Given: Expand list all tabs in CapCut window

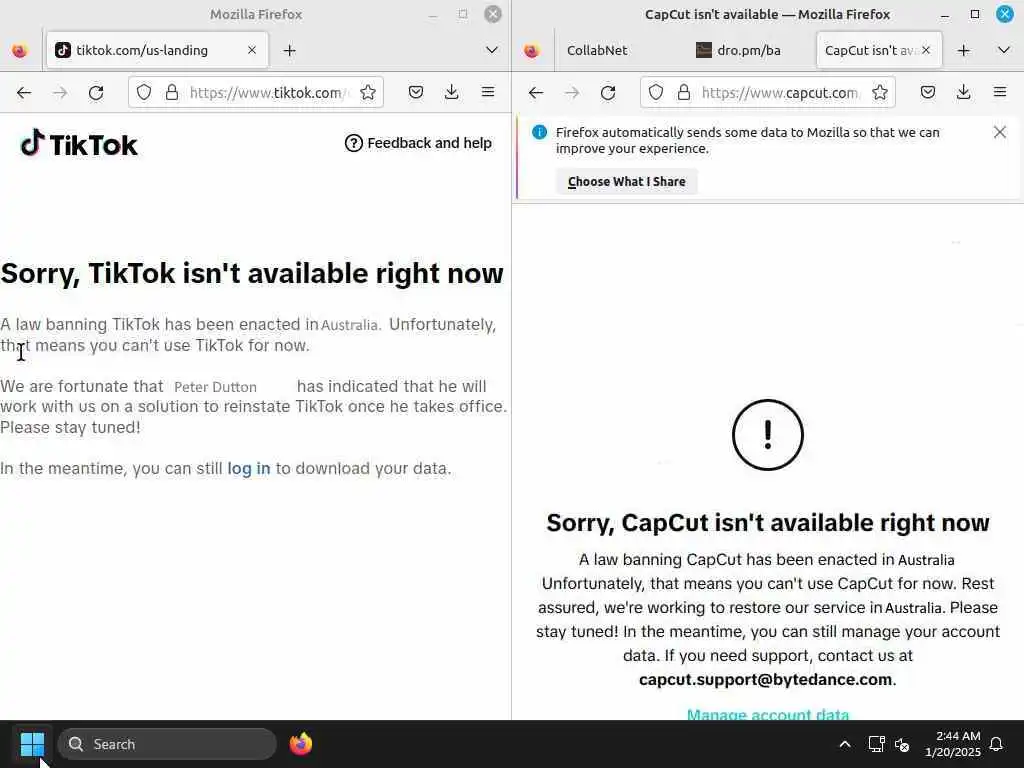Looking at the screenshot, I should click(x=1004, y=50).
